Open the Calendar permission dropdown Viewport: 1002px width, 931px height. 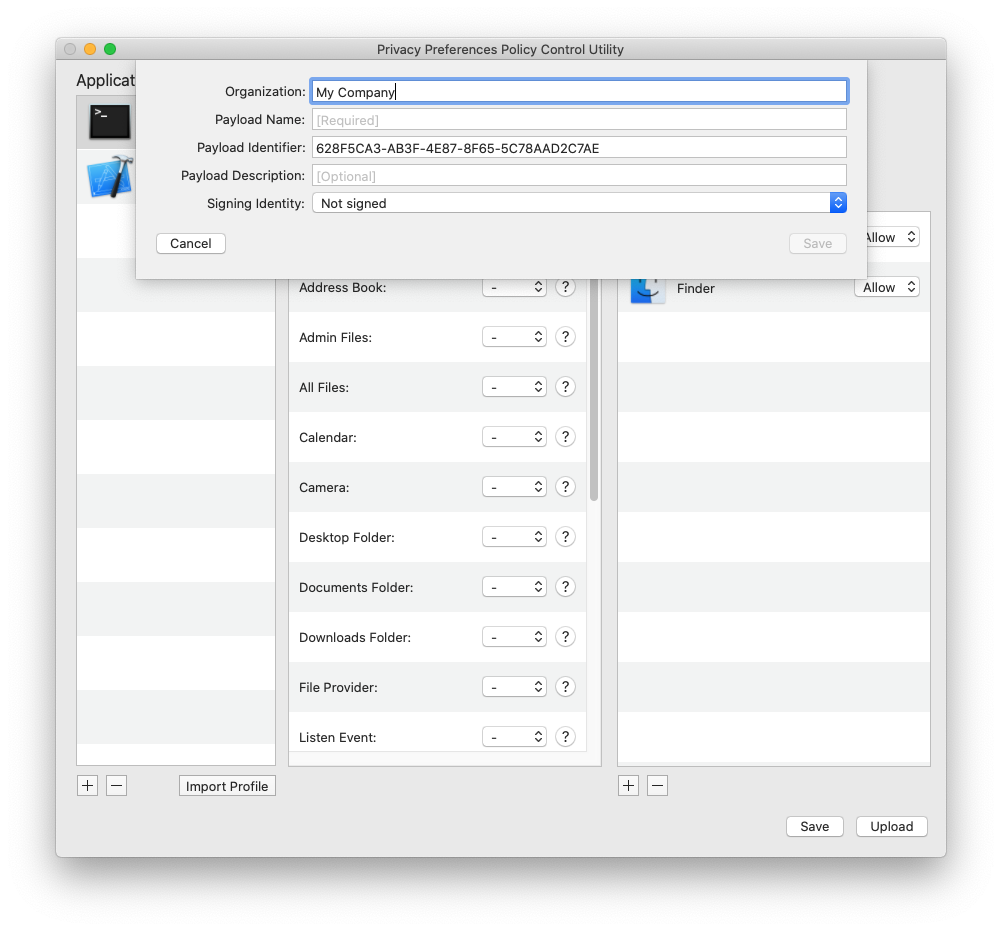point(514,436)
